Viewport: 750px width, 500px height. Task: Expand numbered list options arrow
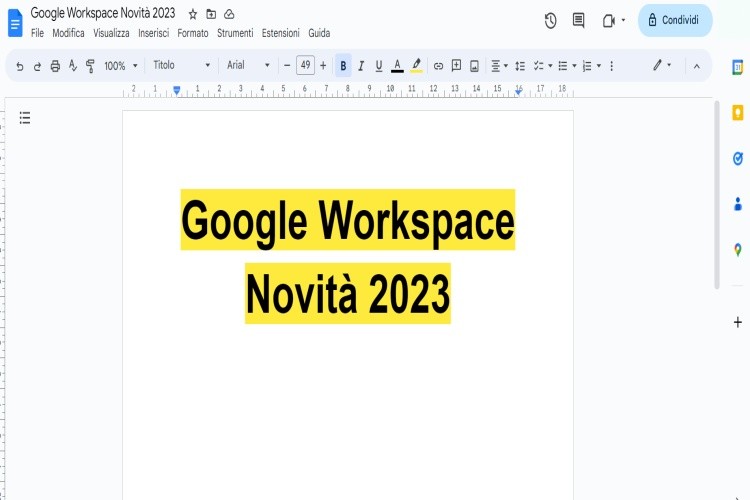[599, 66]
